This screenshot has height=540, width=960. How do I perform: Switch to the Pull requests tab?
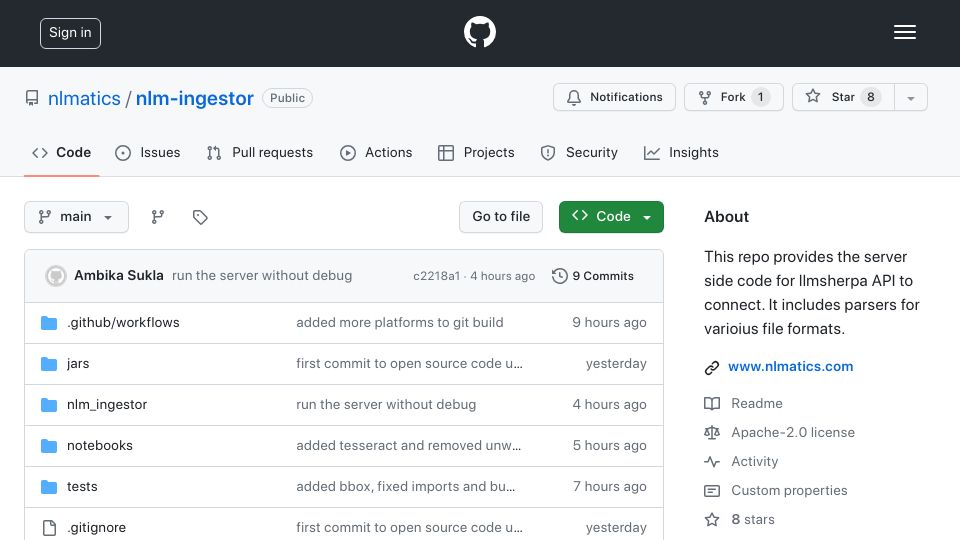(260, 152)
